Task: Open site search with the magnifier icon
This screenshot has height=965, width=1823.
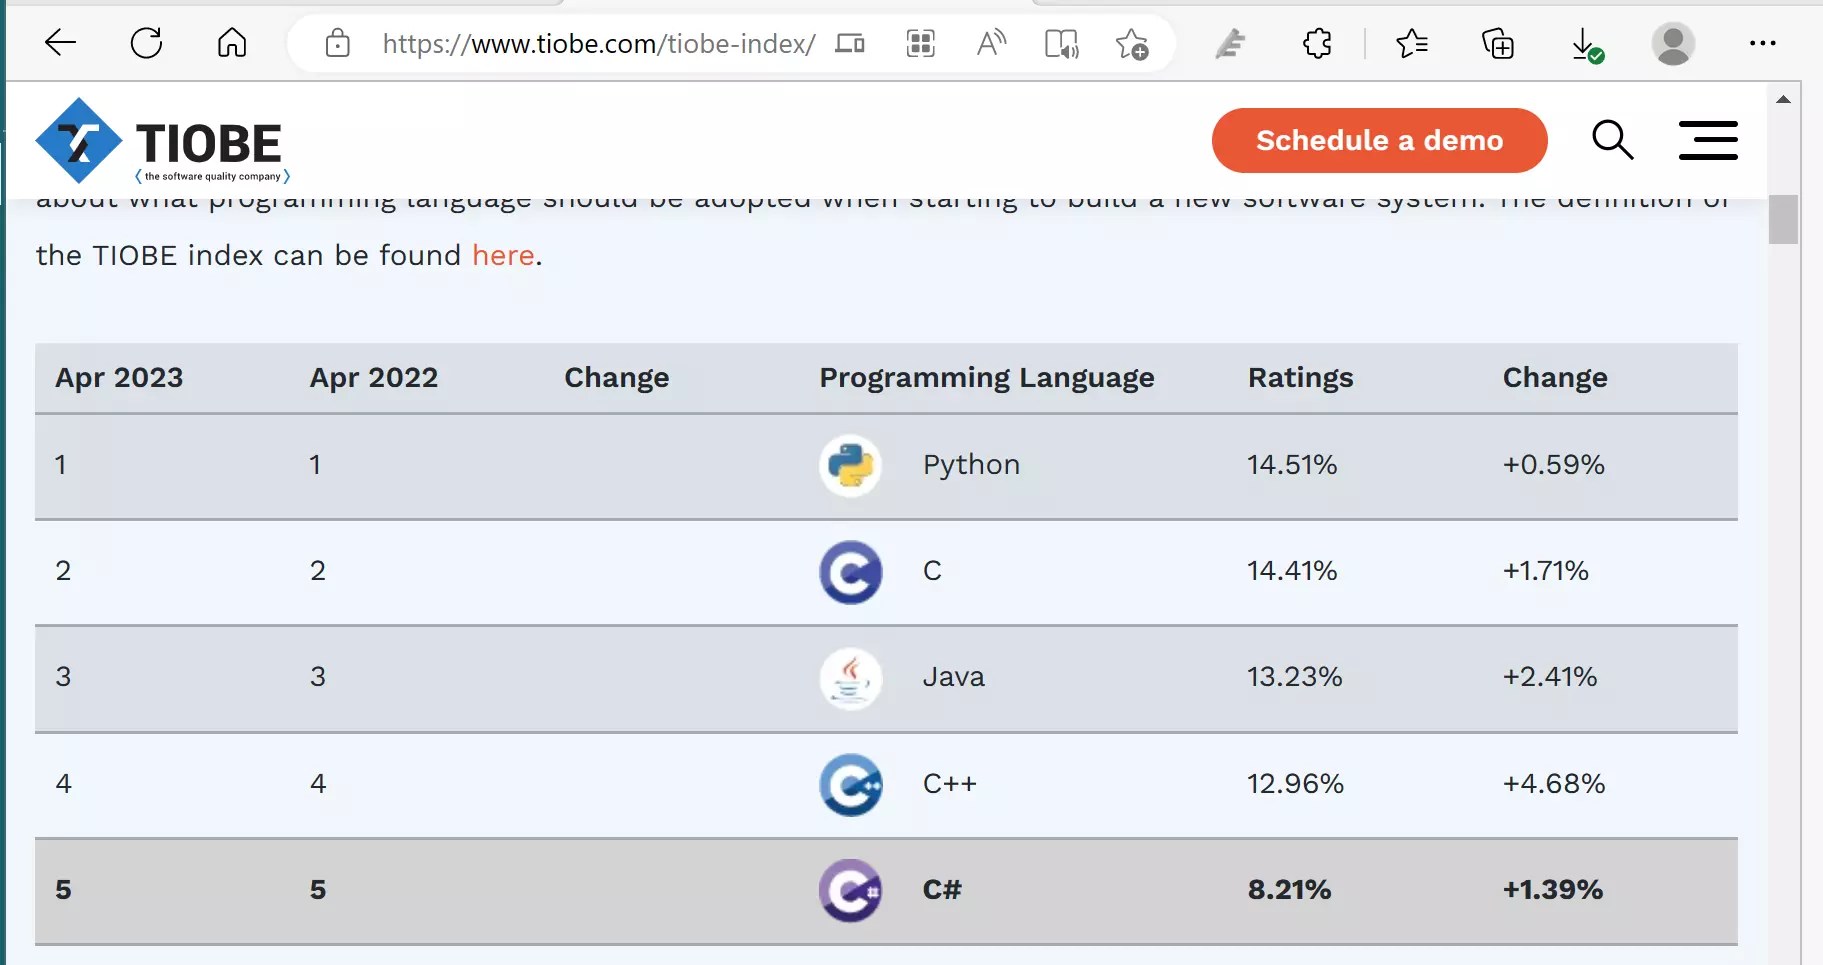Action: (1612, 140)
